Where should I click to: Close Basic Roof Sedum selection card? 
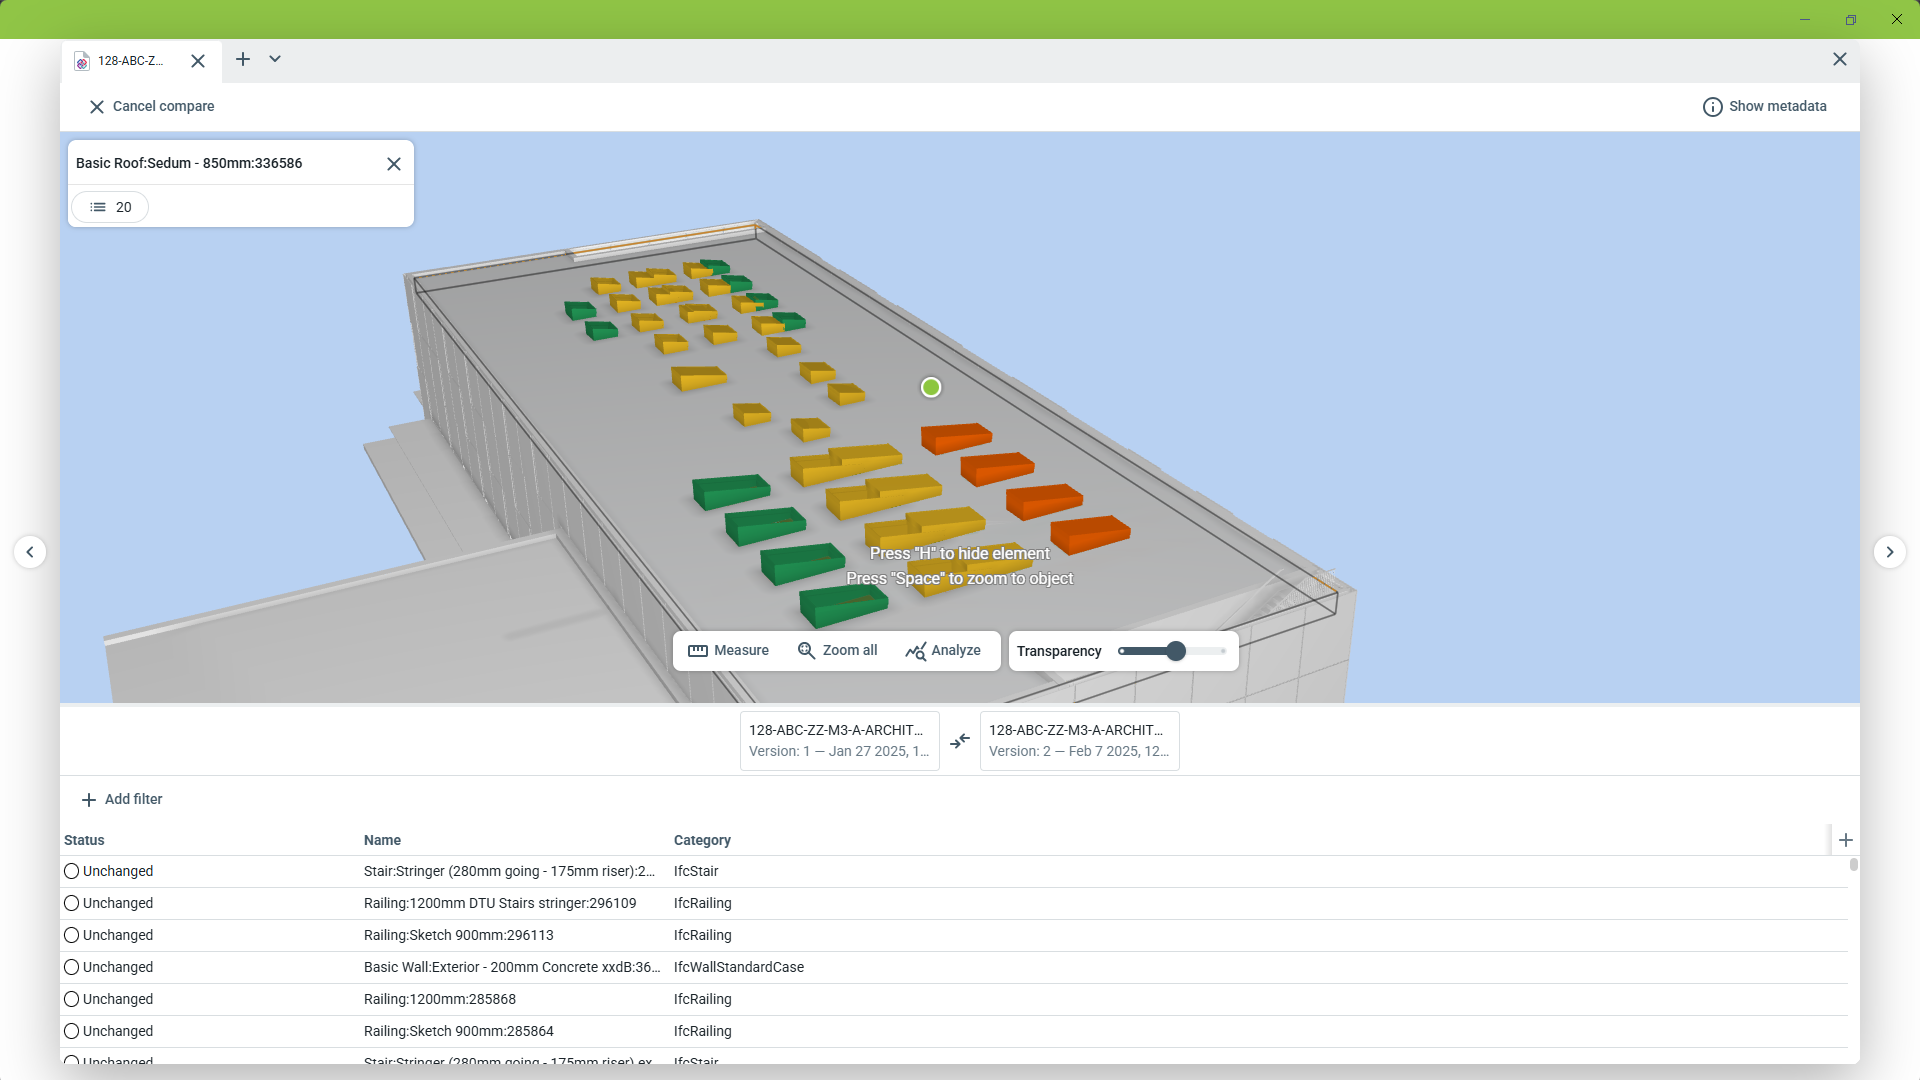pos(394,164)
